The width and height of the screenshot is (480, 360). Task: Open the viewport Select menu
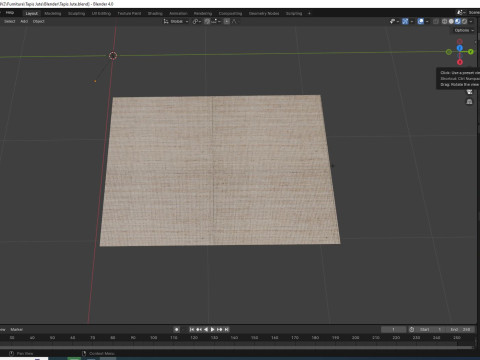click(x=10, y=21)
